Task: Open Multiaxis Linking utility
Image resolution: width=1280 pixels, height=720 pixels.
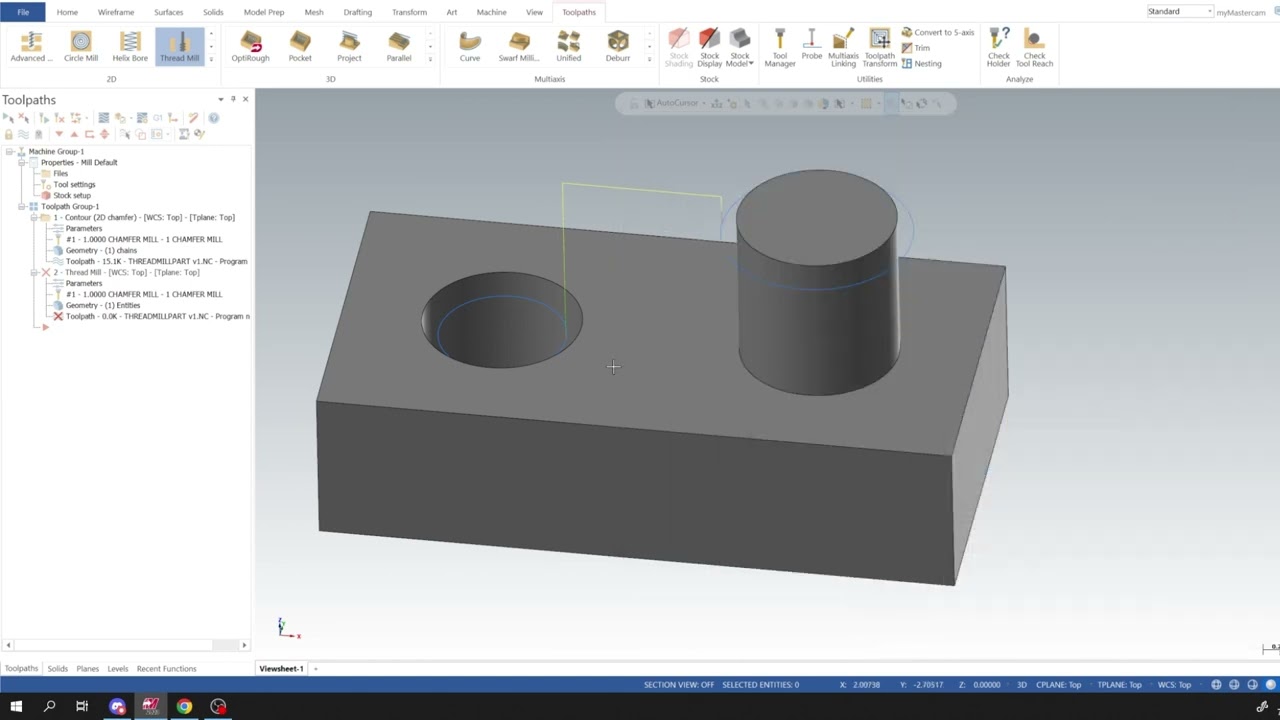Action: [x=843, y=48]
